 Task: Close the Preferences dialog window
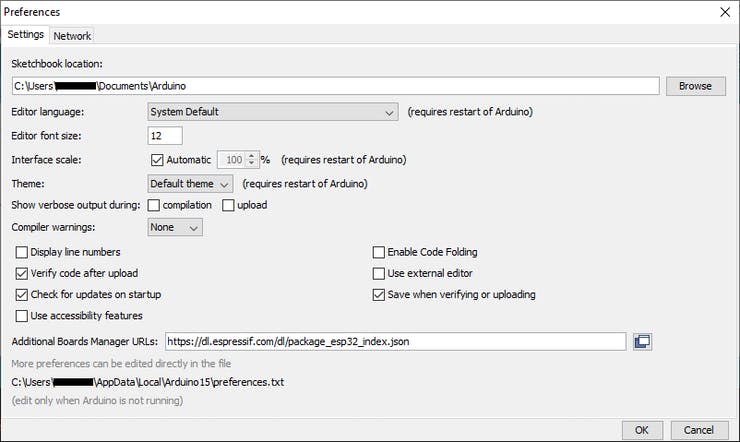[x=725, y=12]
